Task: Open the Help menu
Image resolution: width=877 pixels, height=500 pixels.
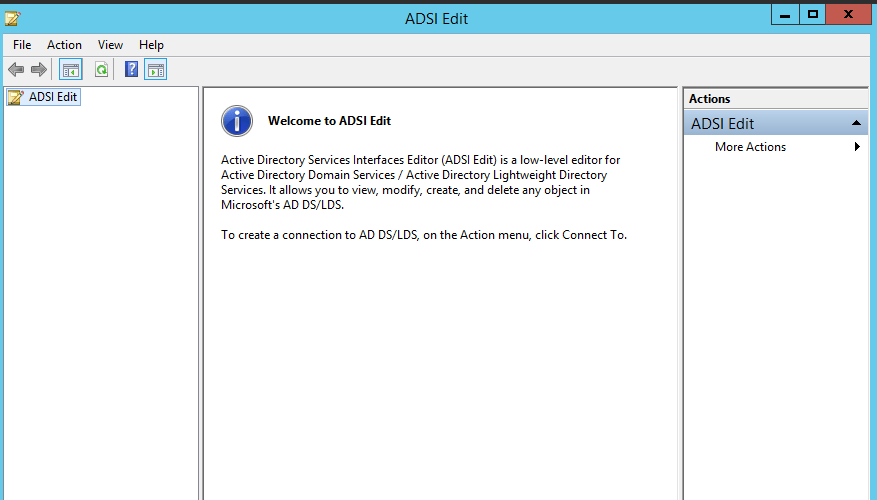Action: [x=151, y=45]
